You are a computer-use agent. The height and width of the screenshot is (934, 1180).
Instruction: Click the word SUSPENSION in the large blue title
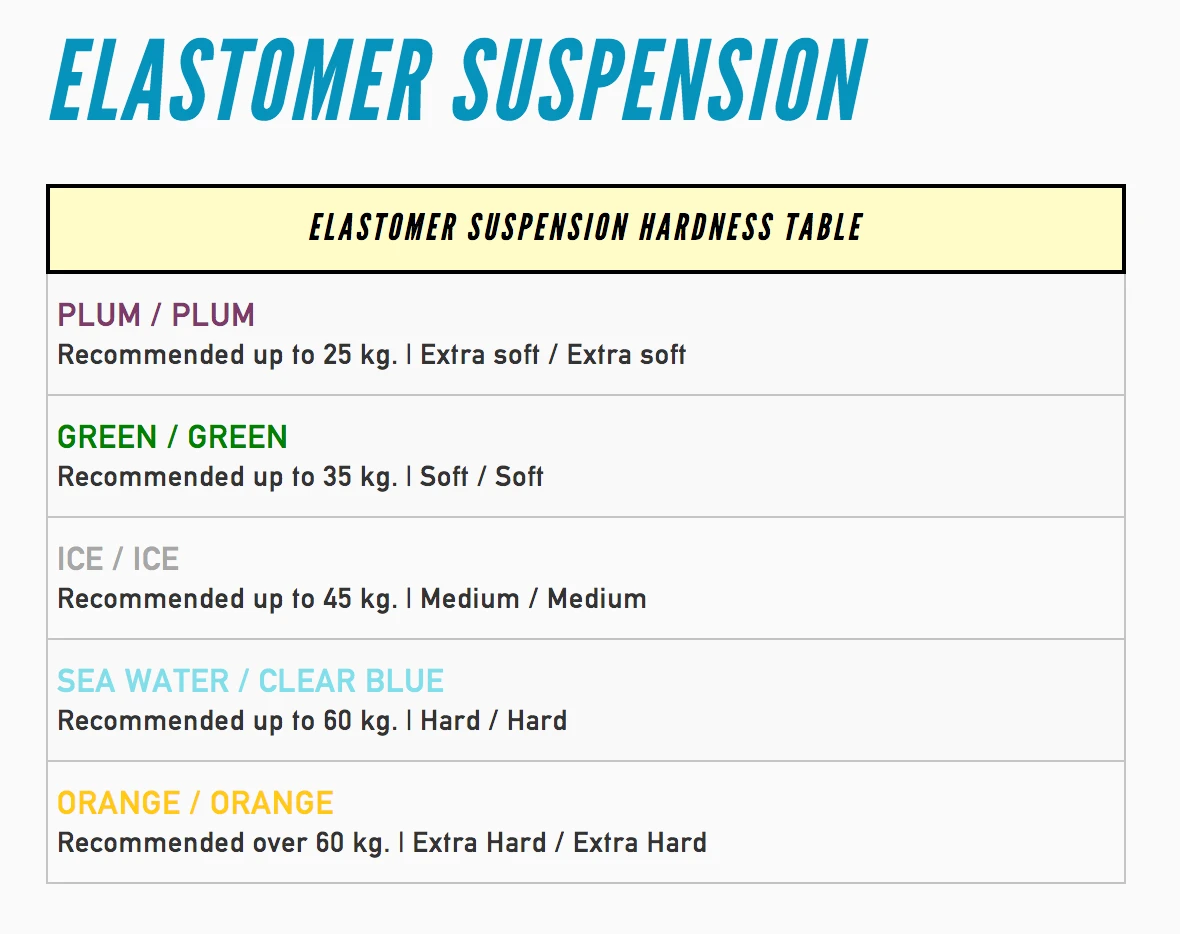660,80
